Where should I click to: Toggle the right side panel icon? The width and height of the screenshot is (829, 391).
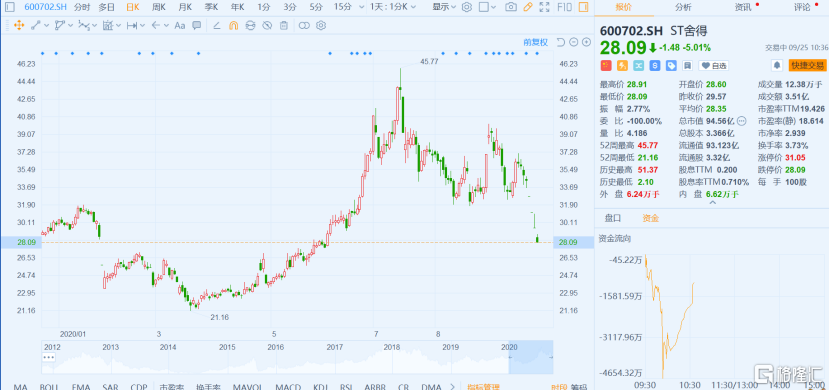click(x=583, y=7)
